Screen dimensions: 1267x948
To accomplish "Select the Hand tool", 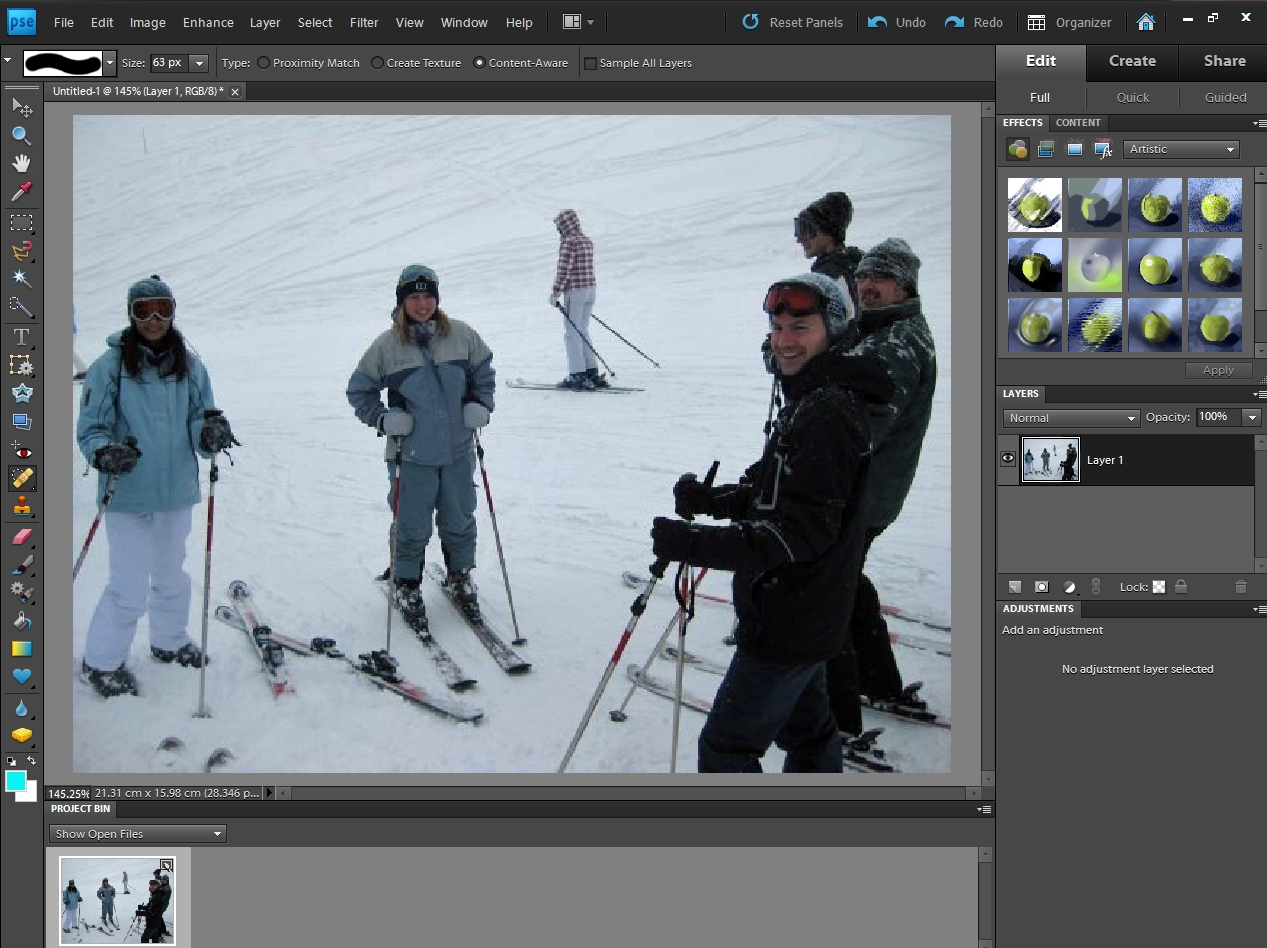I will point(21,163).
